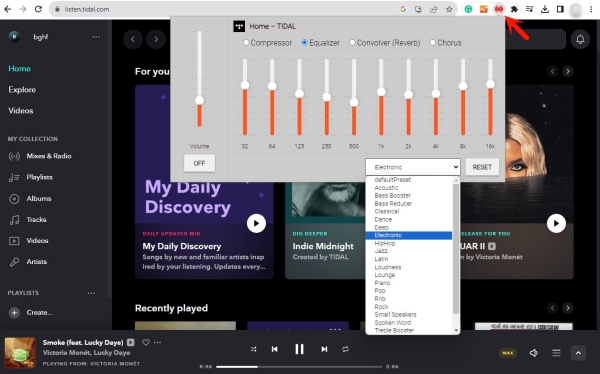Bookmark this page with the star icon
Viewport: 600px width, 374px height.
(449, 9)
